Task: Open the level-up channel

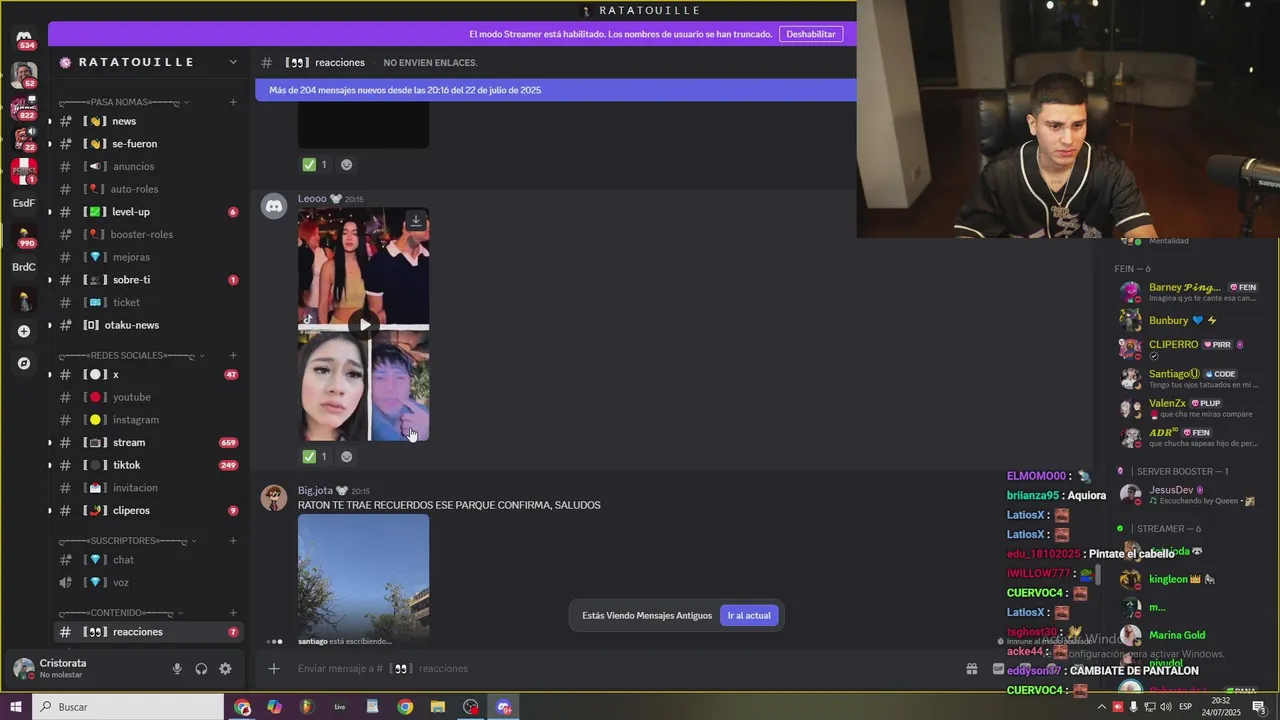Action: click(x=148, y=212)
